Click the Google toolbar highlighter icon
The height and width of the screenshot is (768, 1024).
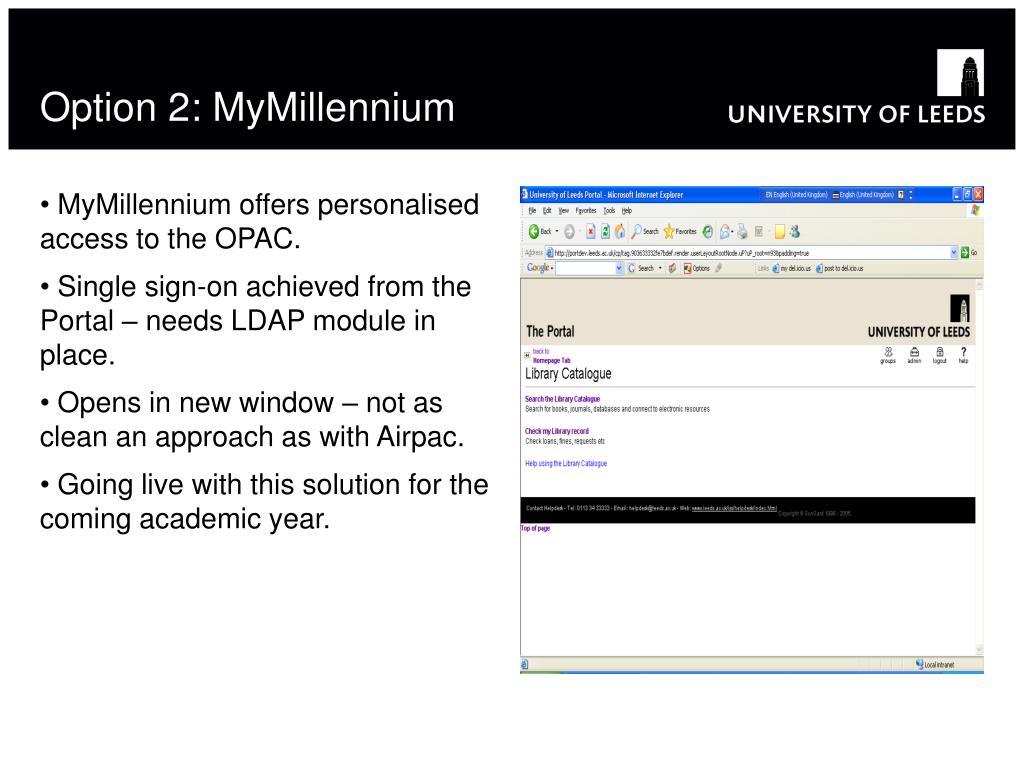[718, 268]
